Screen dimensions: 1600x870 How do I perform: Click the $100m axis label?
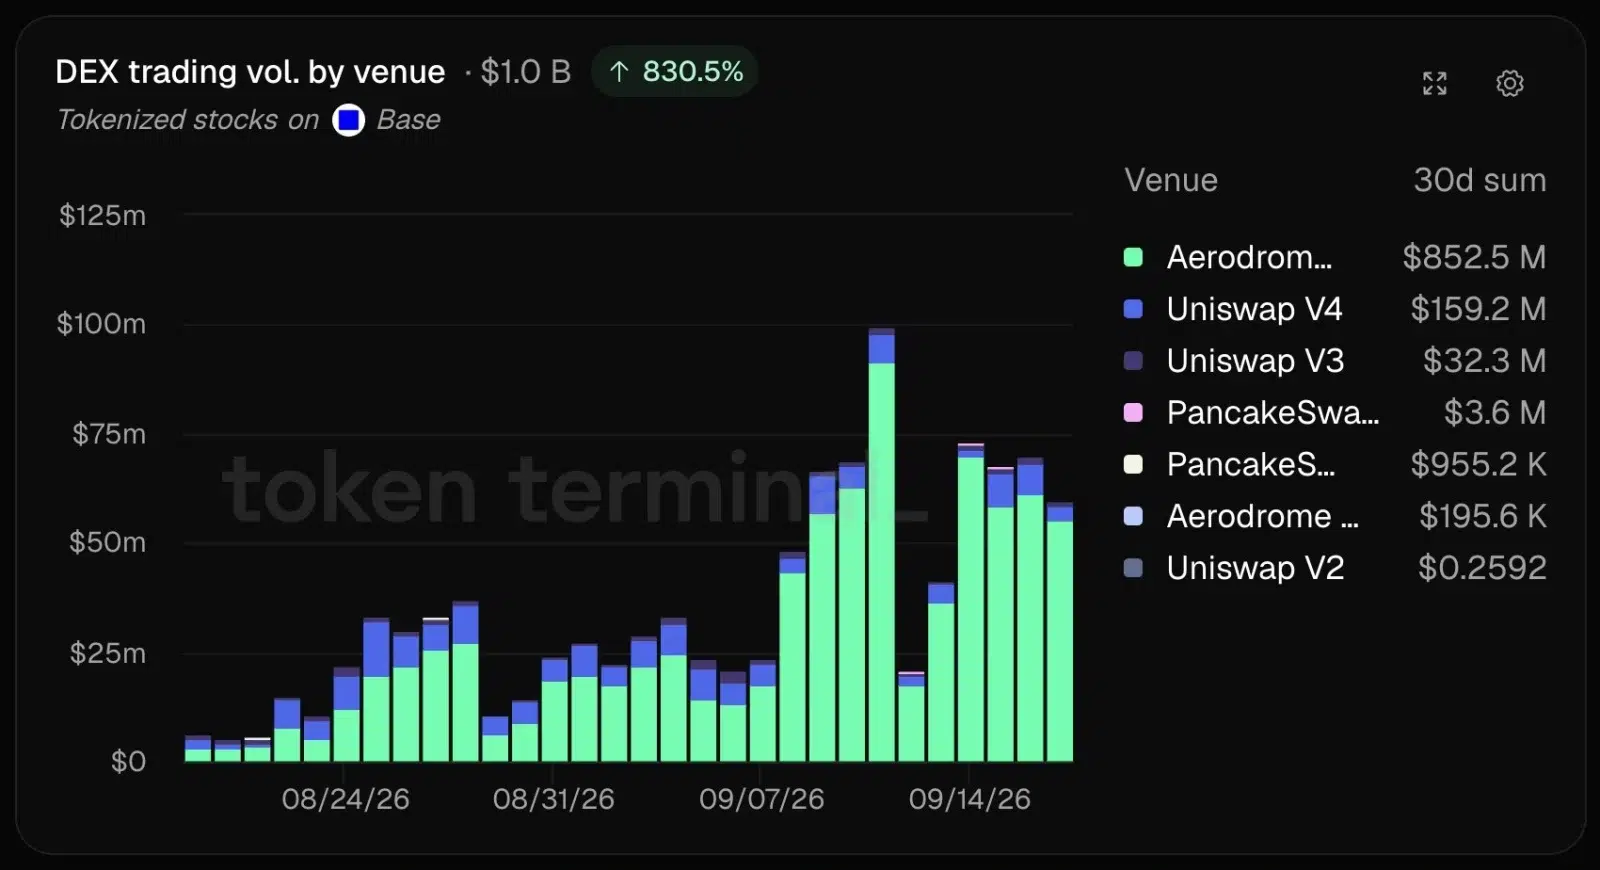tap(101, 324)
